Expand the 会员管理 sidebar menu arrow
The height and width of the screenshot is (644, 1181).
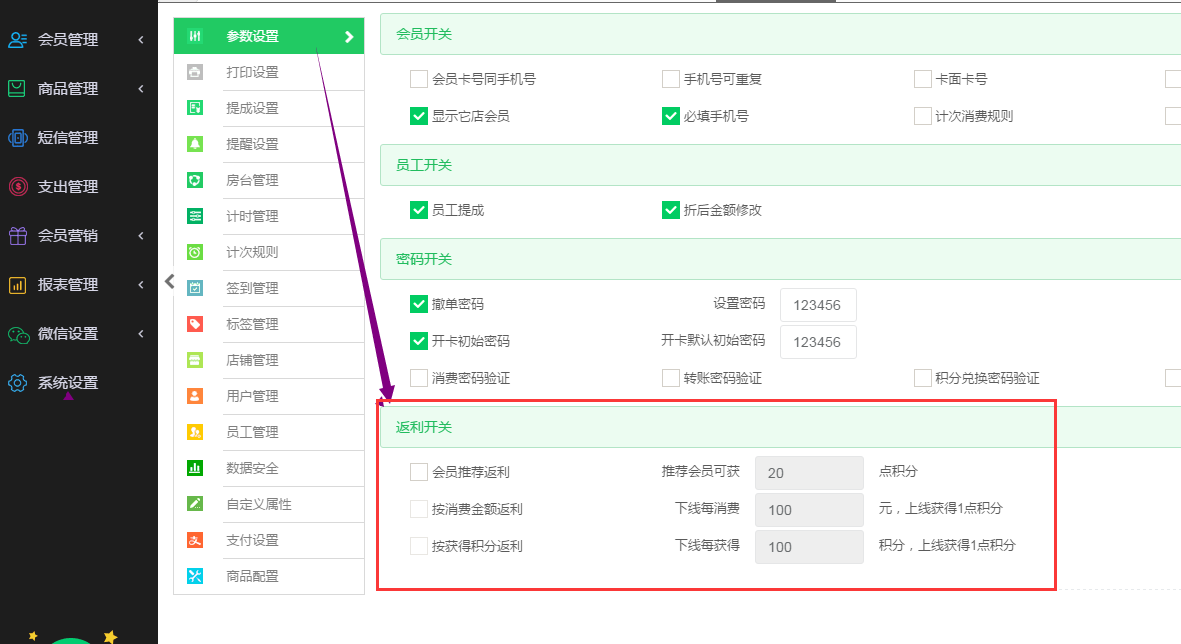141,40
